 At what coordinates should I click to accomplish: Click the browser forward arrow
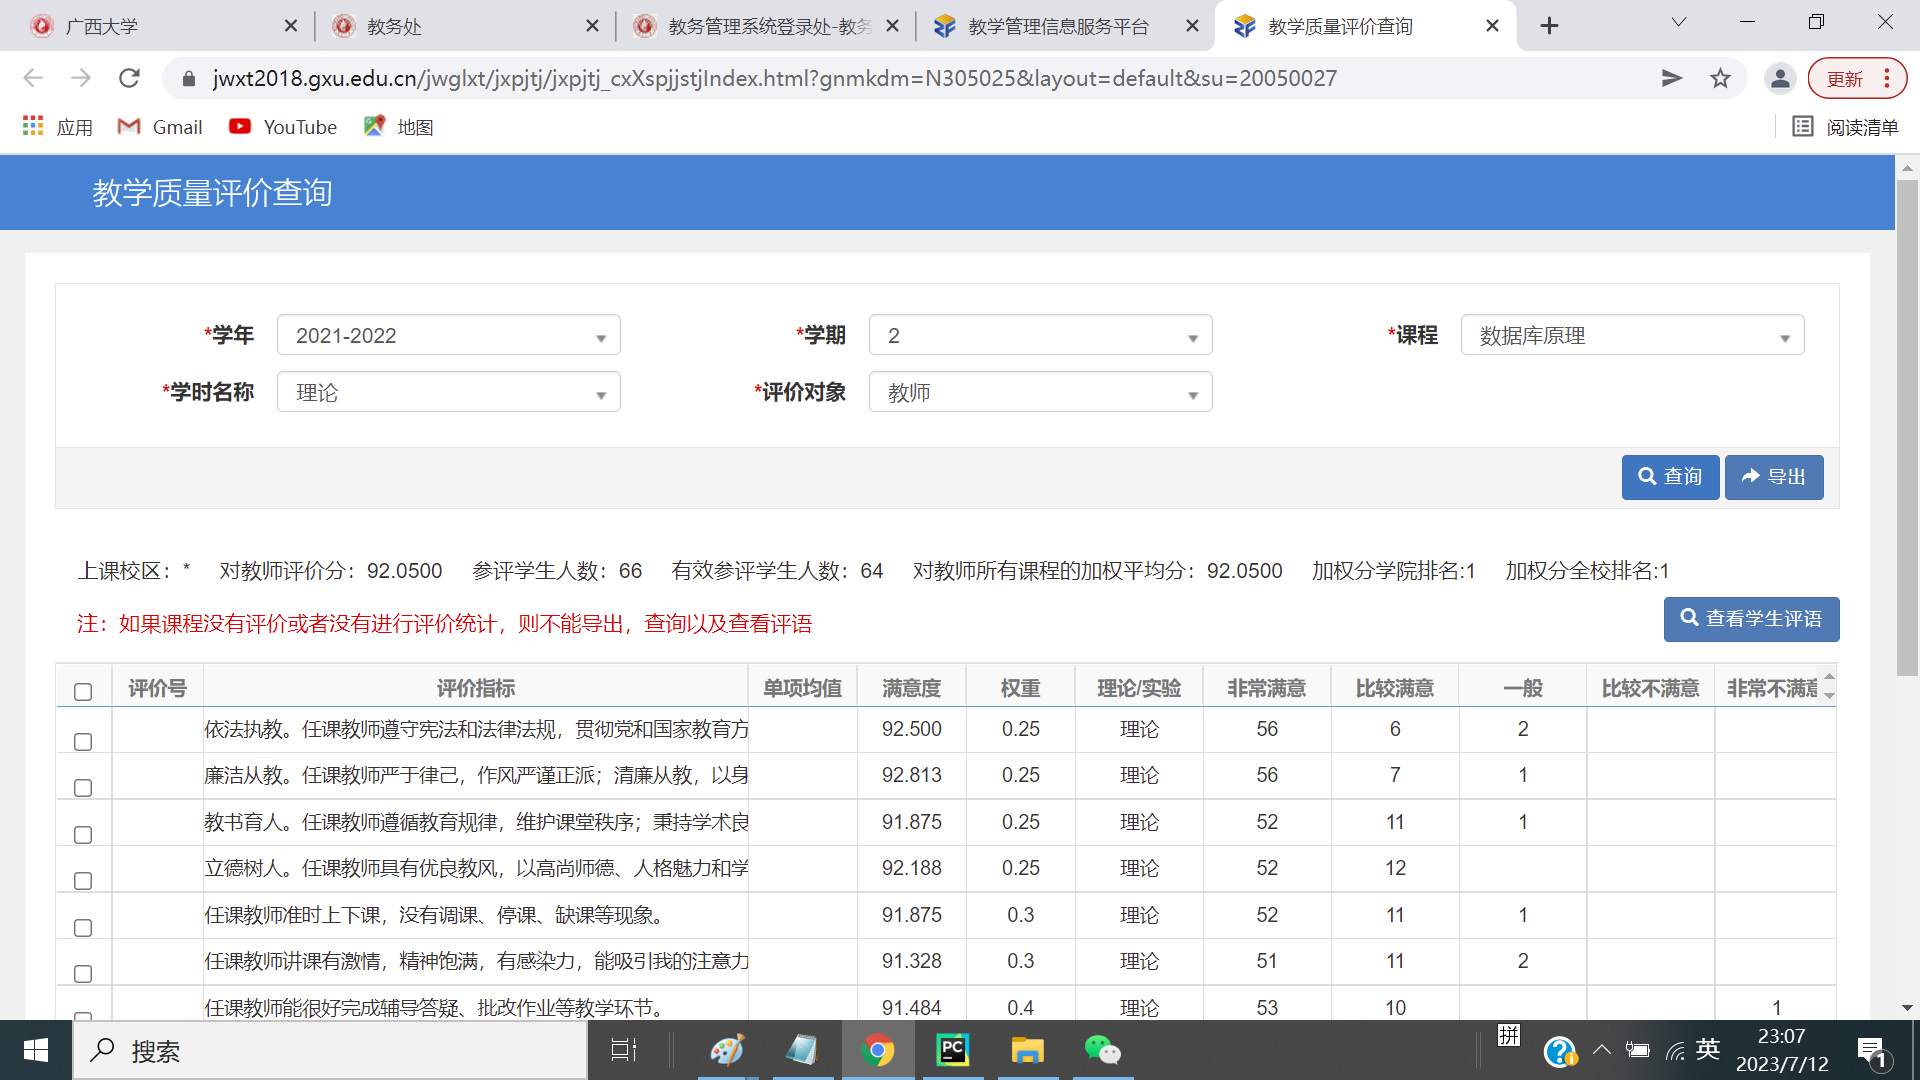[81, 78]
